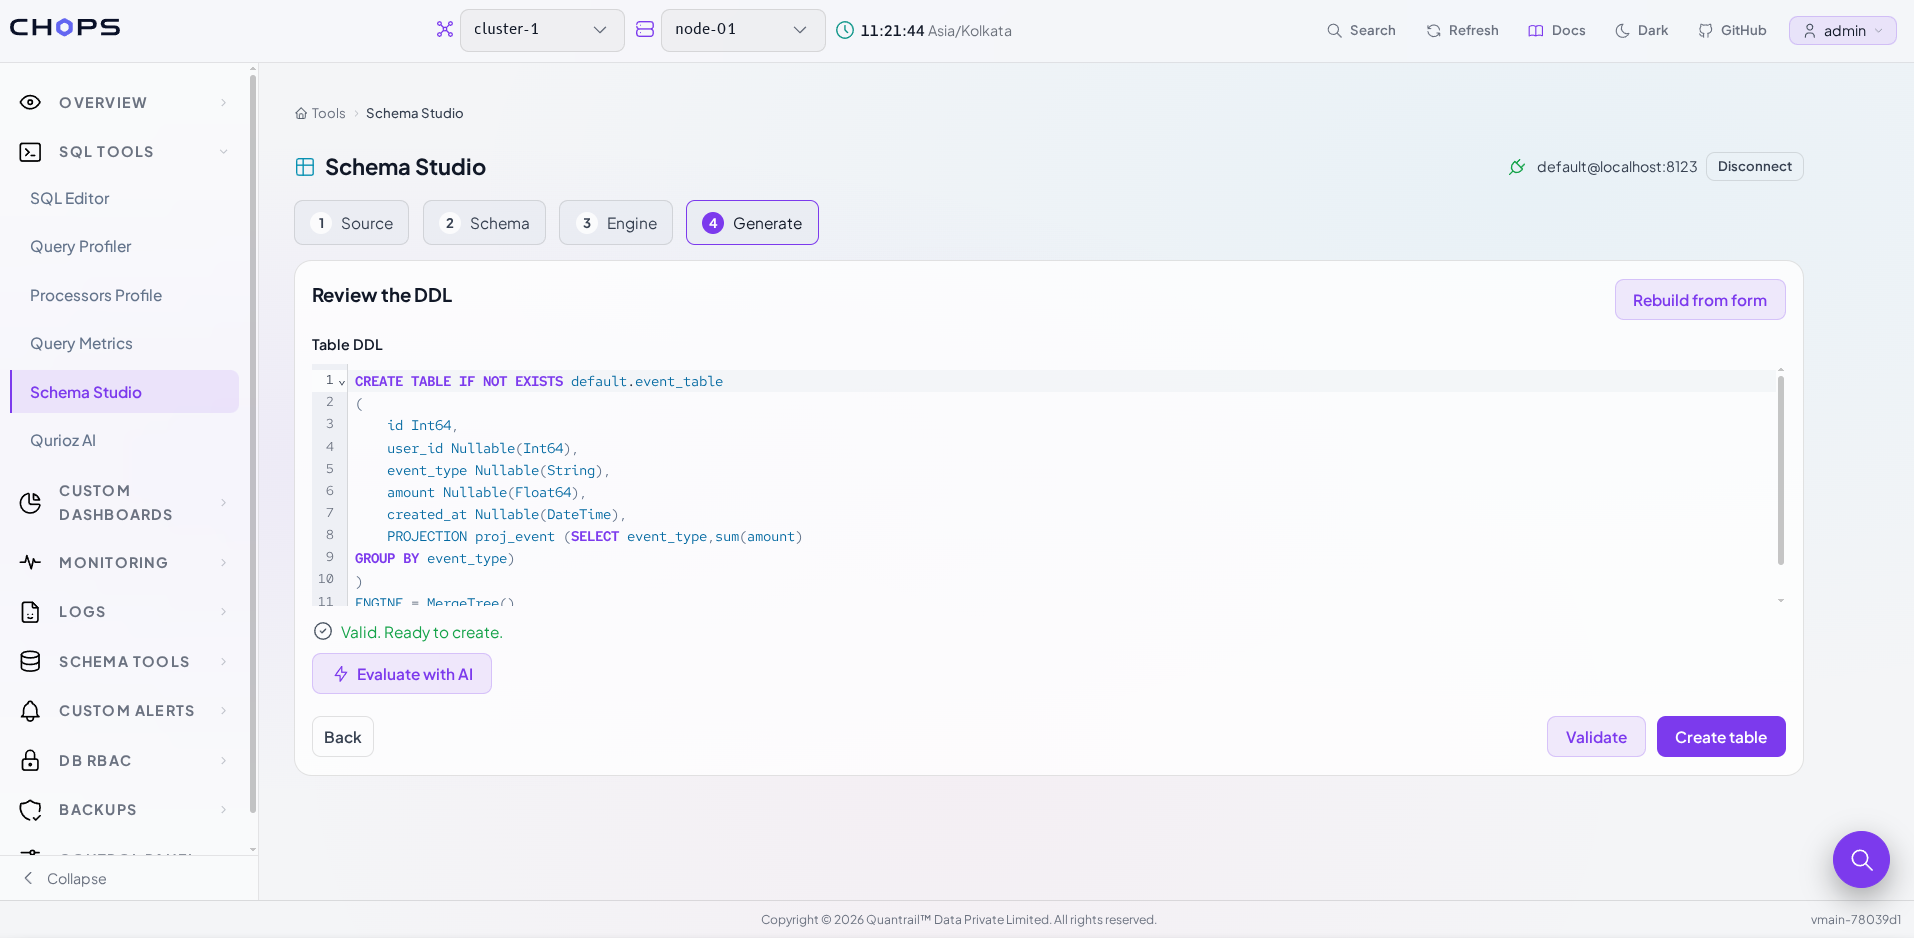Open Query Profiler in sidebar
Screen dimensions: 1914x938
[x=124, y=247]
